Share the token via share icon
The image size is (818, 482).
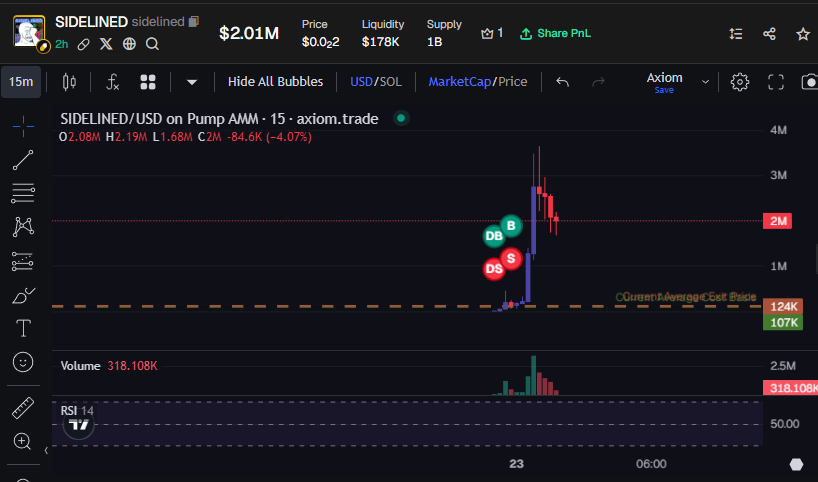click(769, 34)
